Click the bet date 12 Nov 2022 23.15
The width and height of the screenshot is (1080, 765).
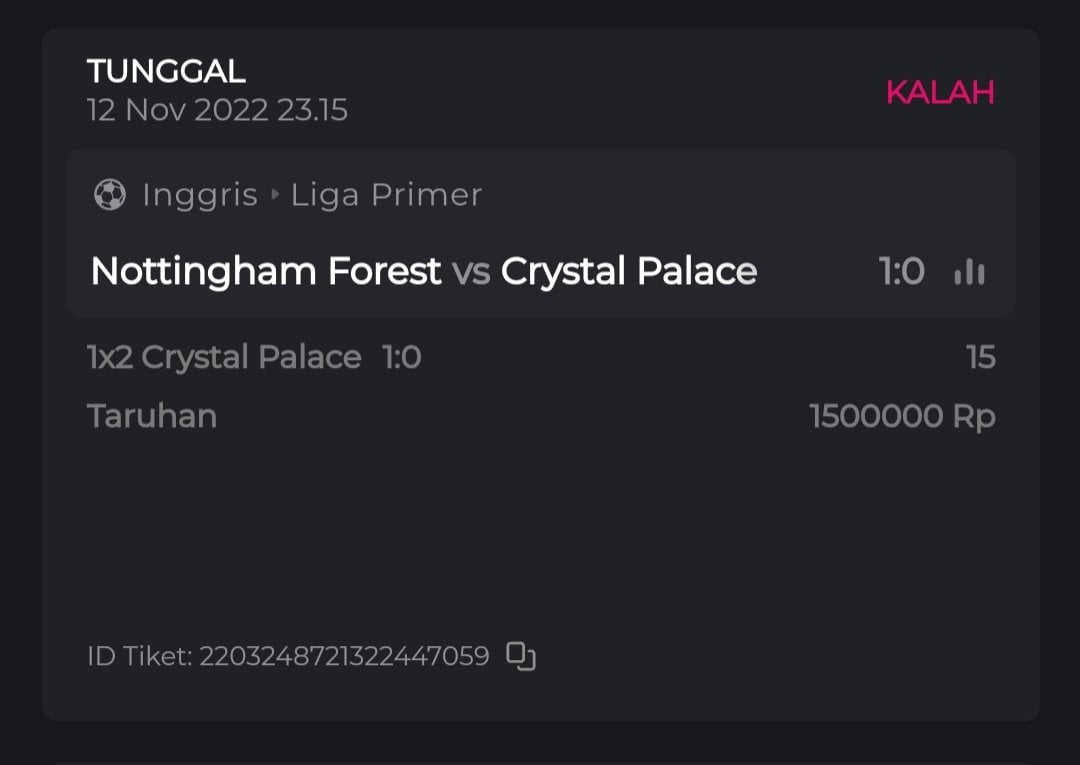[x=217, y=110]
